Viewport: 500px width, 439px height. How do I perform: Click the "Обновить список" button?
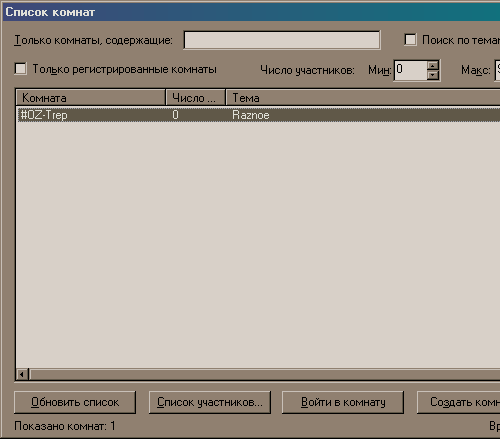click(x=75, y=402)
